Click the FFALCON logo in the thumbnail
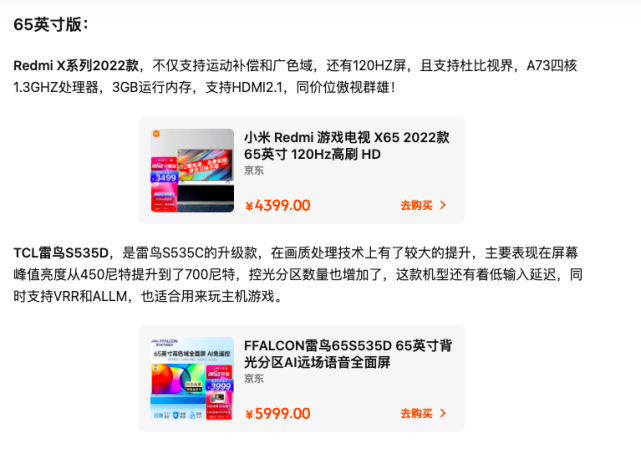This screenshot has height=454, width=641. (x=164, y=342)
